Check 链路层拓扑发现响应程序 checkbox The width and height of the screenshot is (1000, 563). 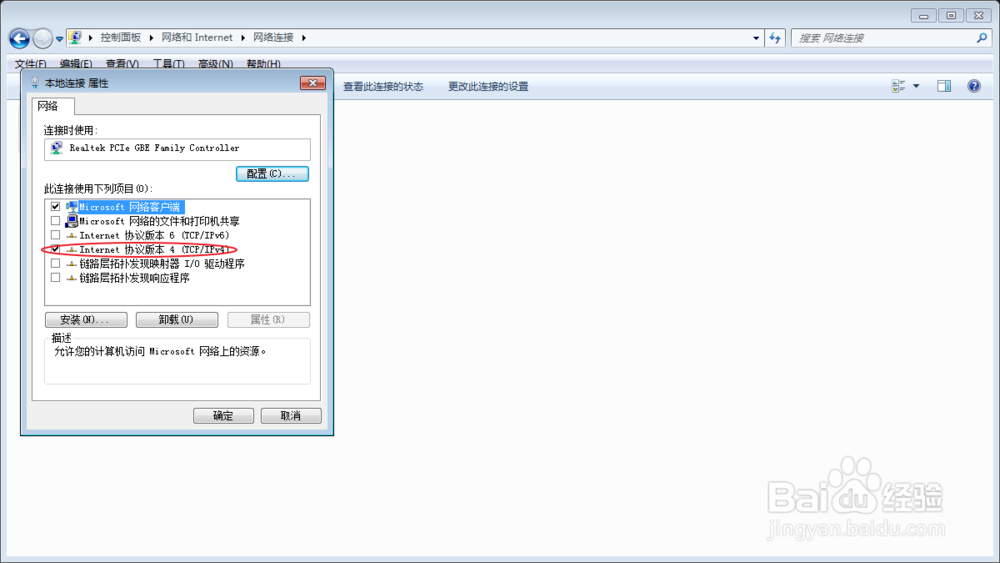55,277
